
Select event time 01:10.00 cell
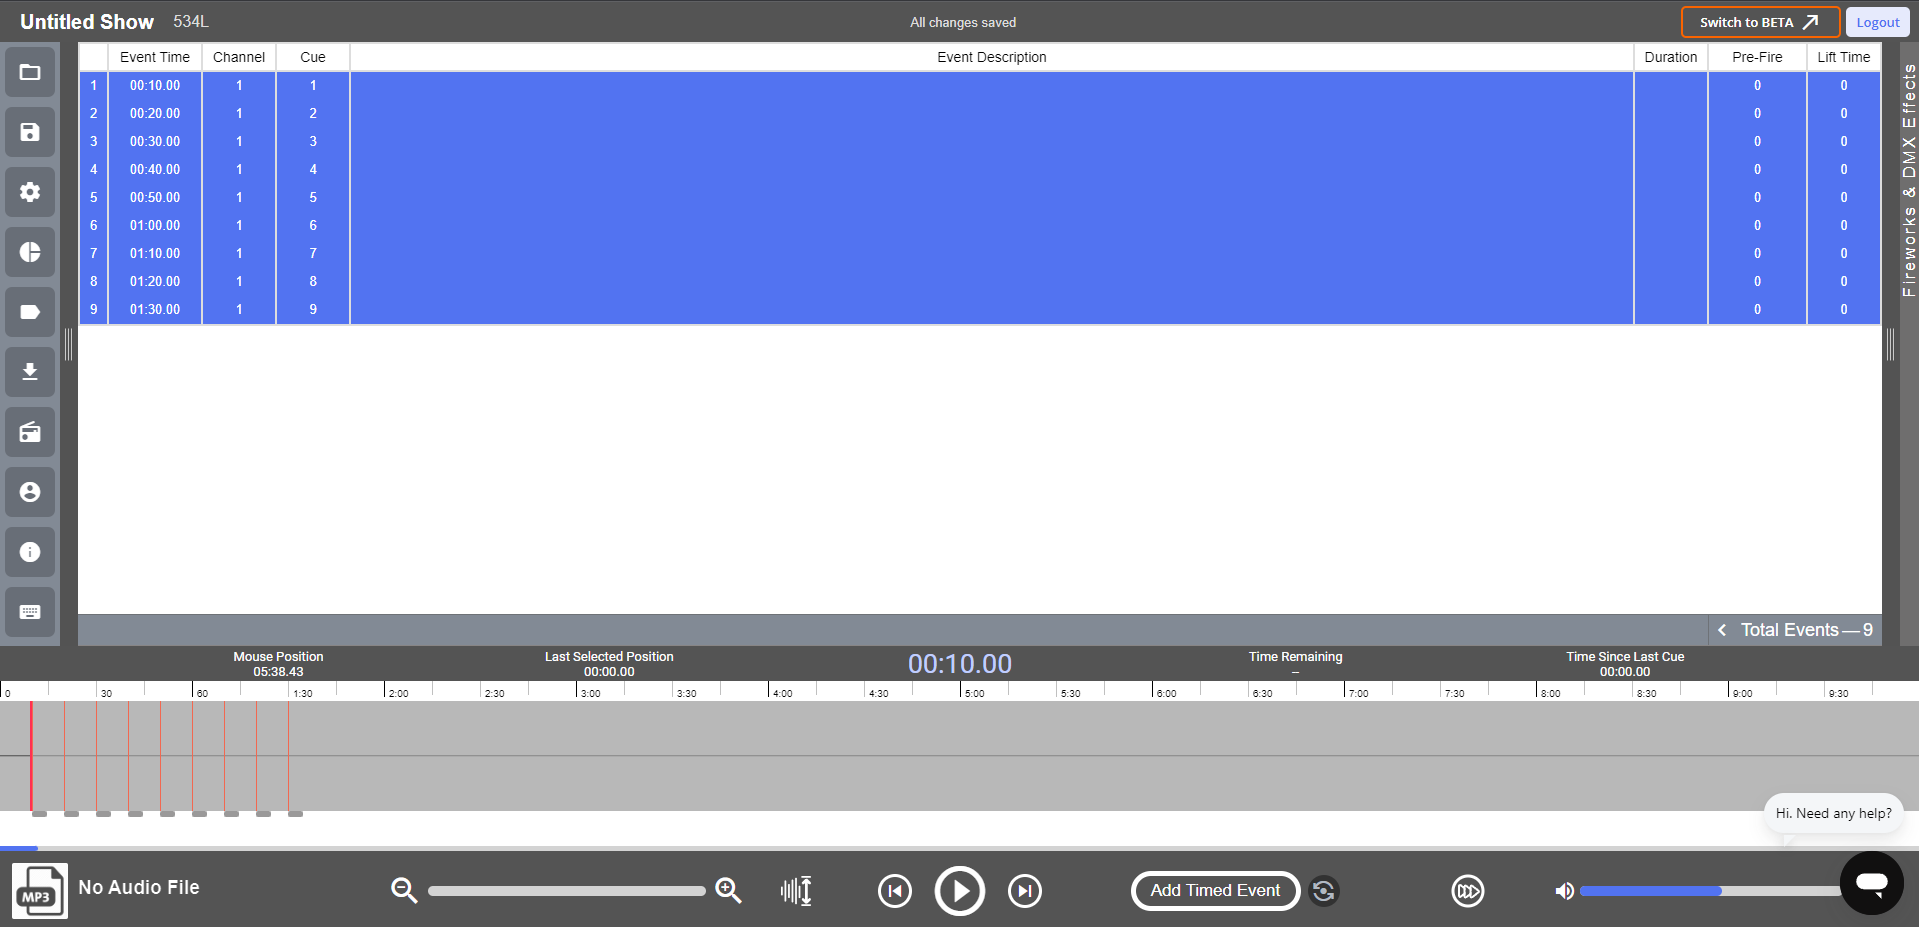pyautogui.click(x=155, y=253)
